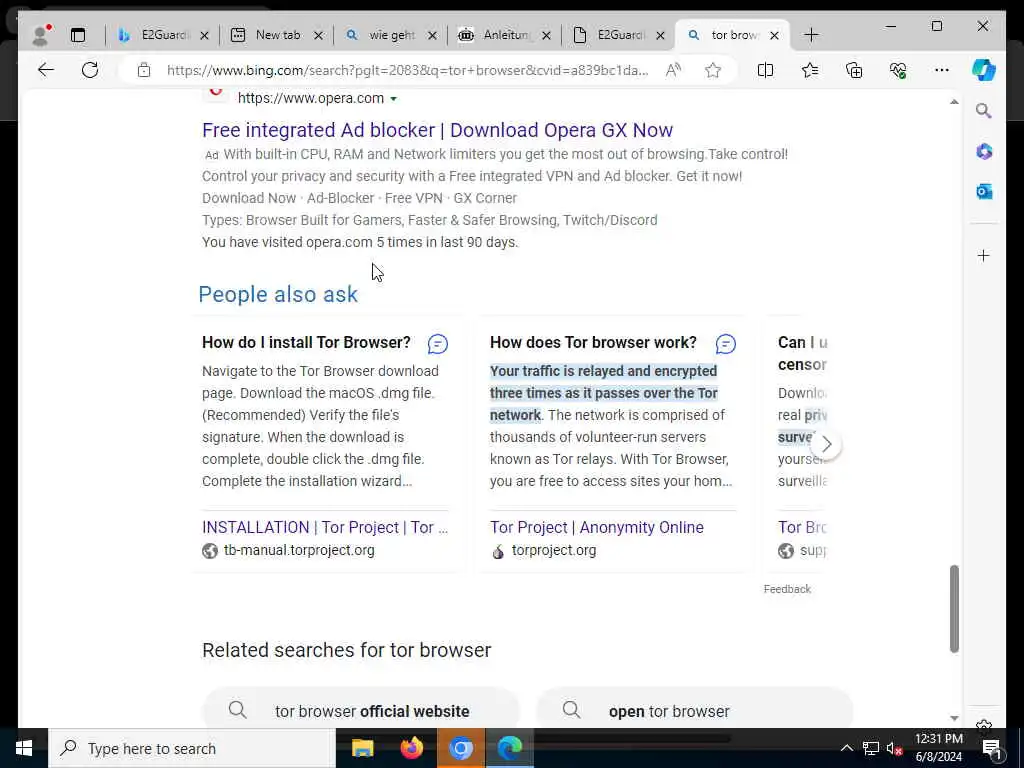Open Settings and more ellipsis menu

point(942,70)
